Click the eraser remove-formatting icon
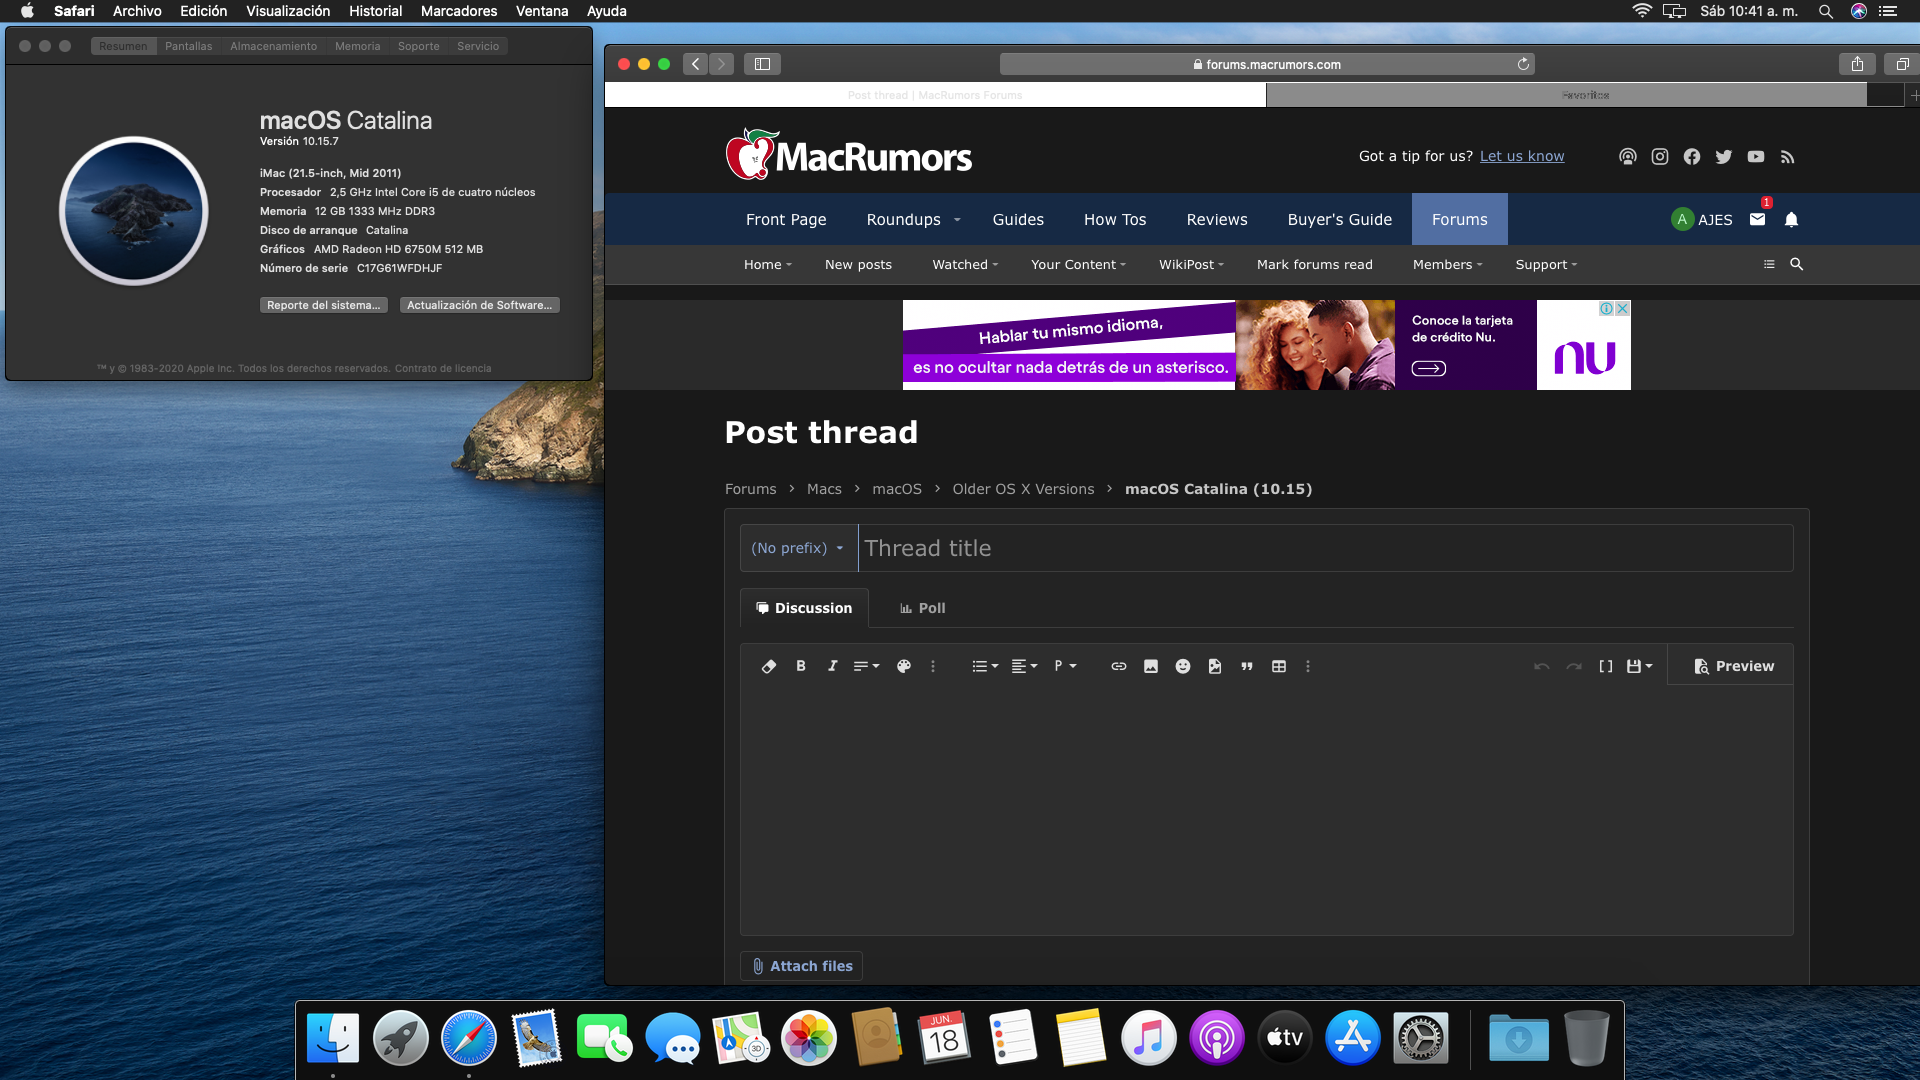This screenshot has width=1920, height=1080. tap(768, 666)
